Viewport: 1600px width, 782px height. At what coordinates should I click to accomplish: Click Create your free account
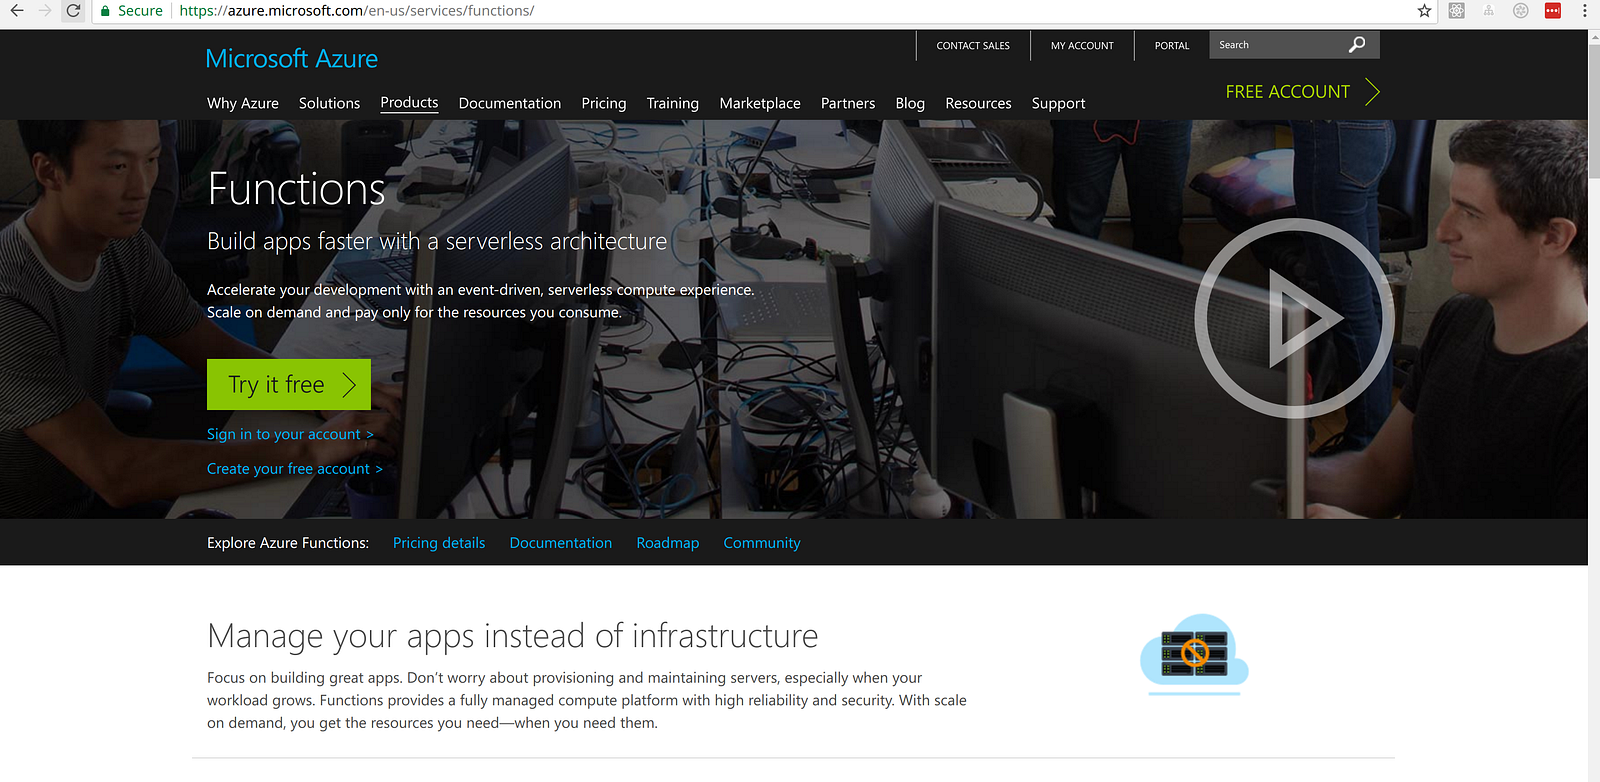pyautogui.click(x=295, y=469)
